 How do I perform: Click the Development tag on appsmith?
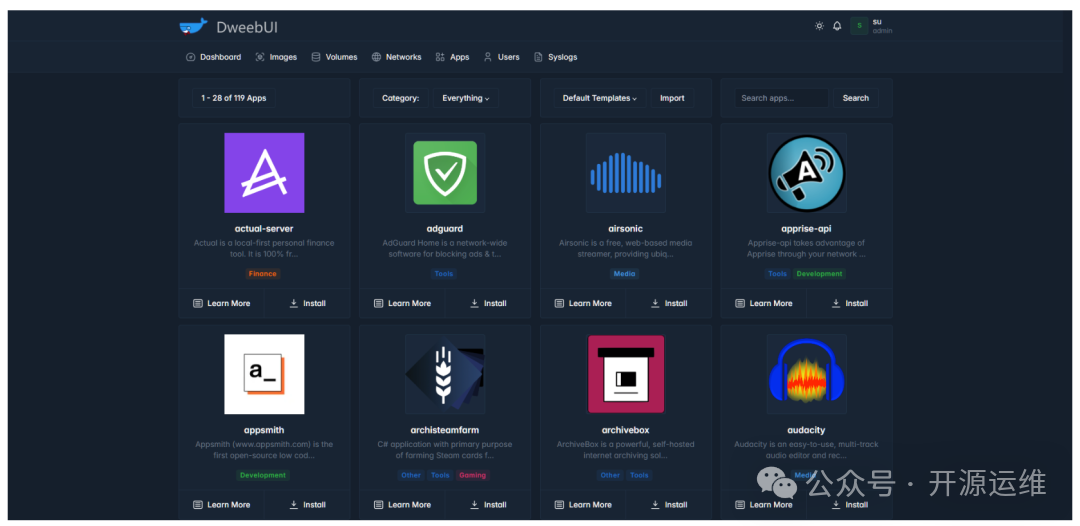tap(263, 475)
